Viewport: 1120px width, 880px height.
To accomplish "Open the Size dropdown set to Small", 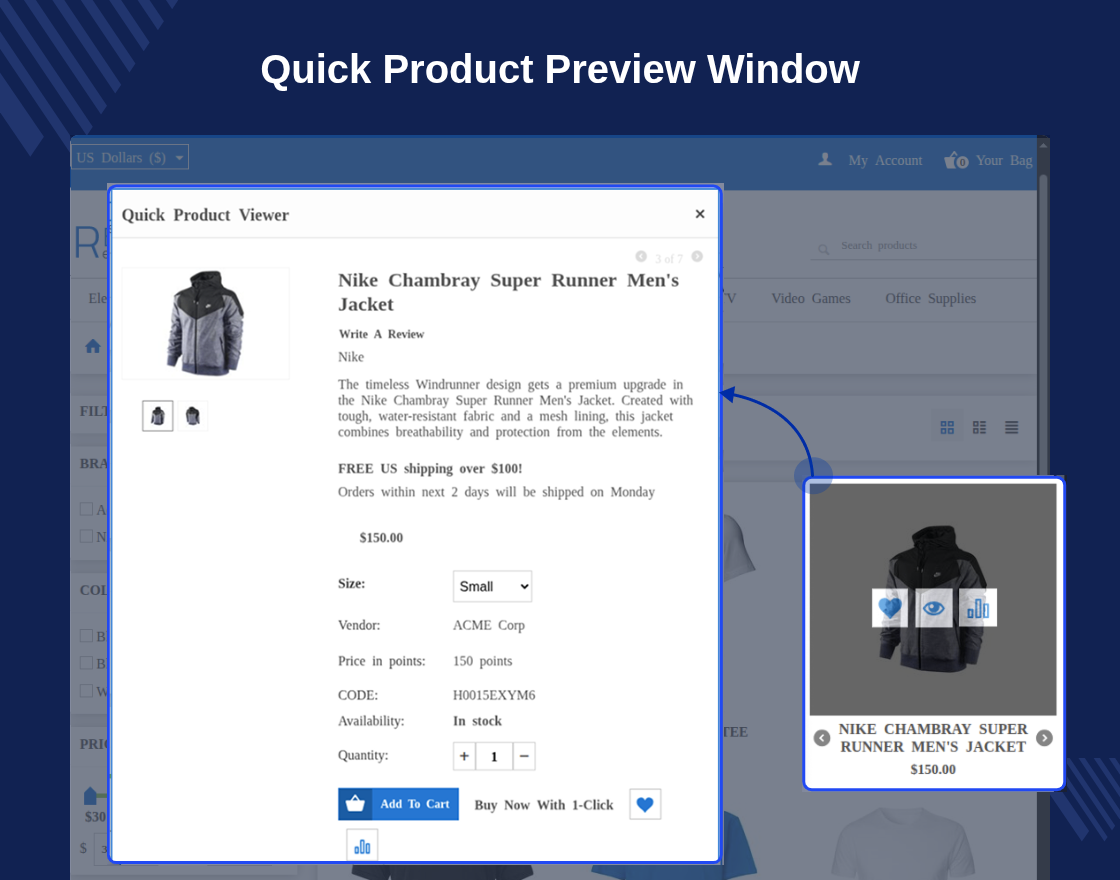I will click(492, 586).
